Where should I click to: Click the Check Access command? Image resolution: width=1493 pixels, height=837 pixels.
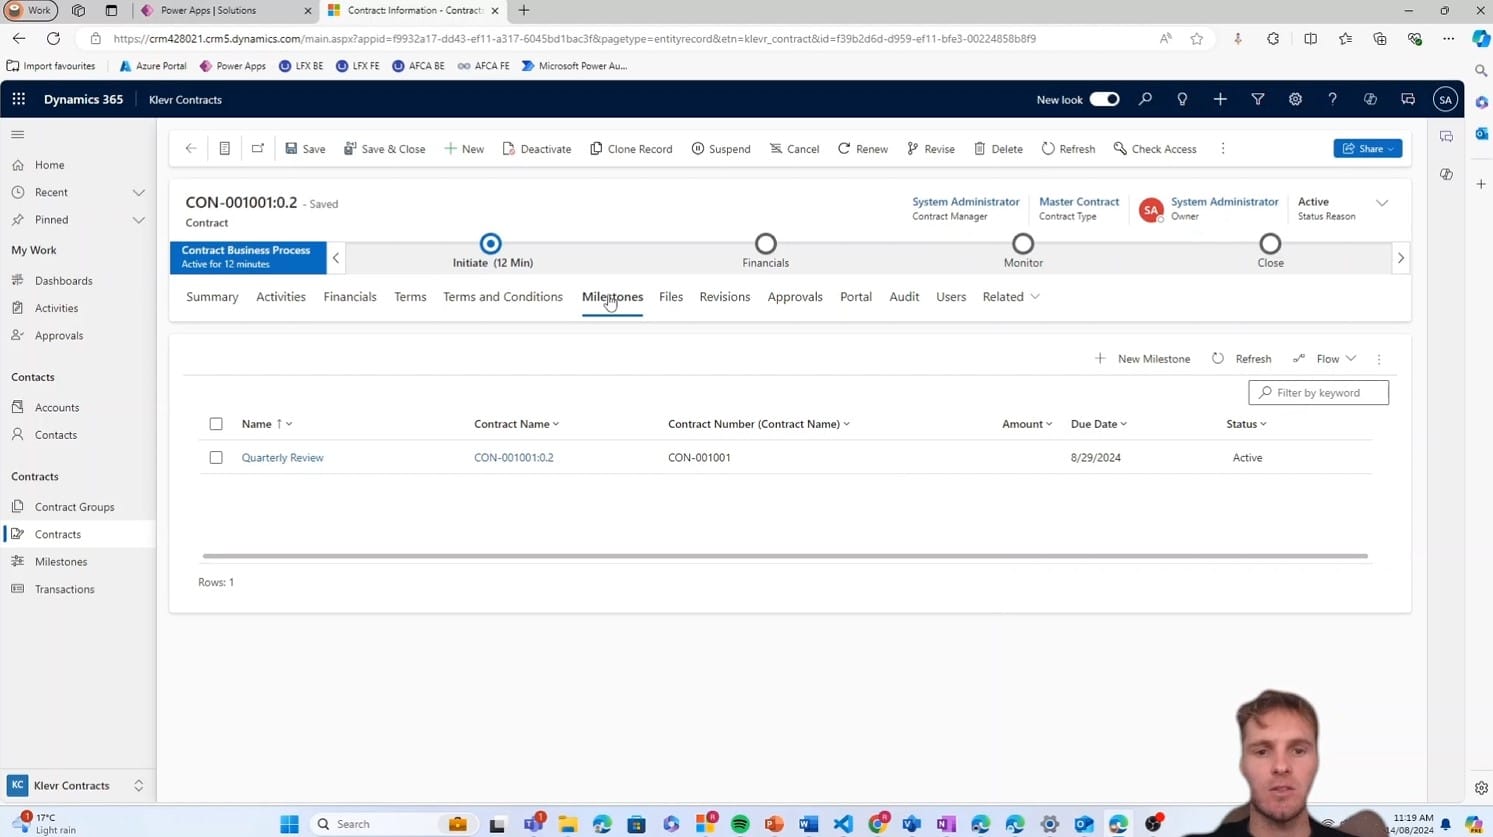pos(1155,149)
